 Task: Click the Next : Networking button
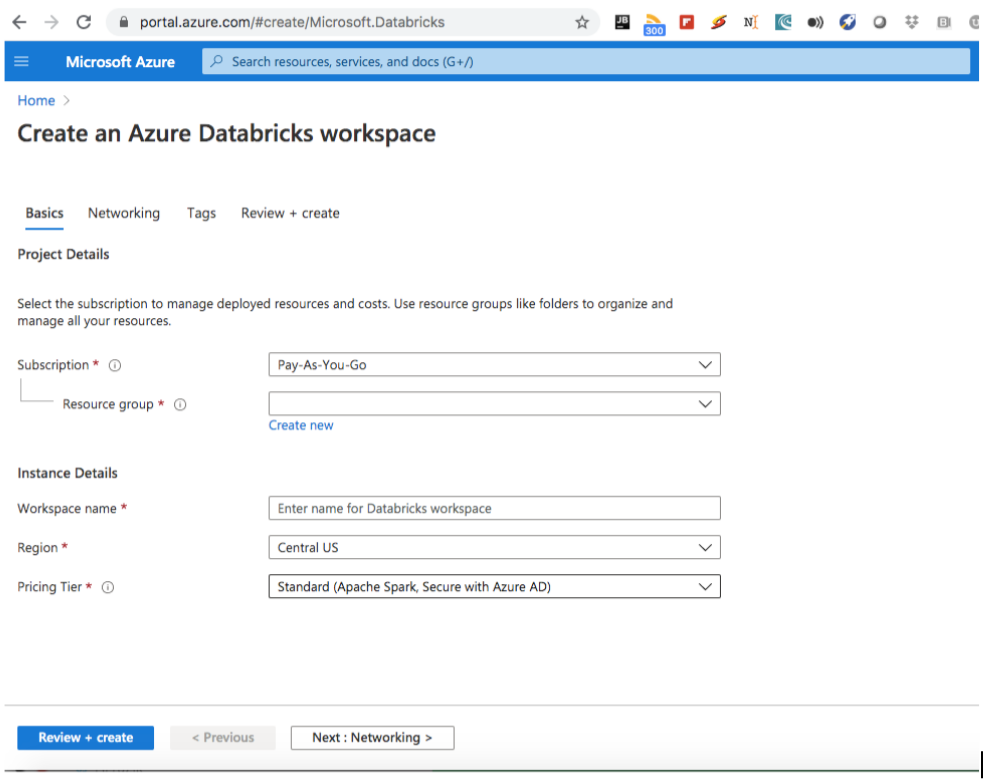(373, 737)
